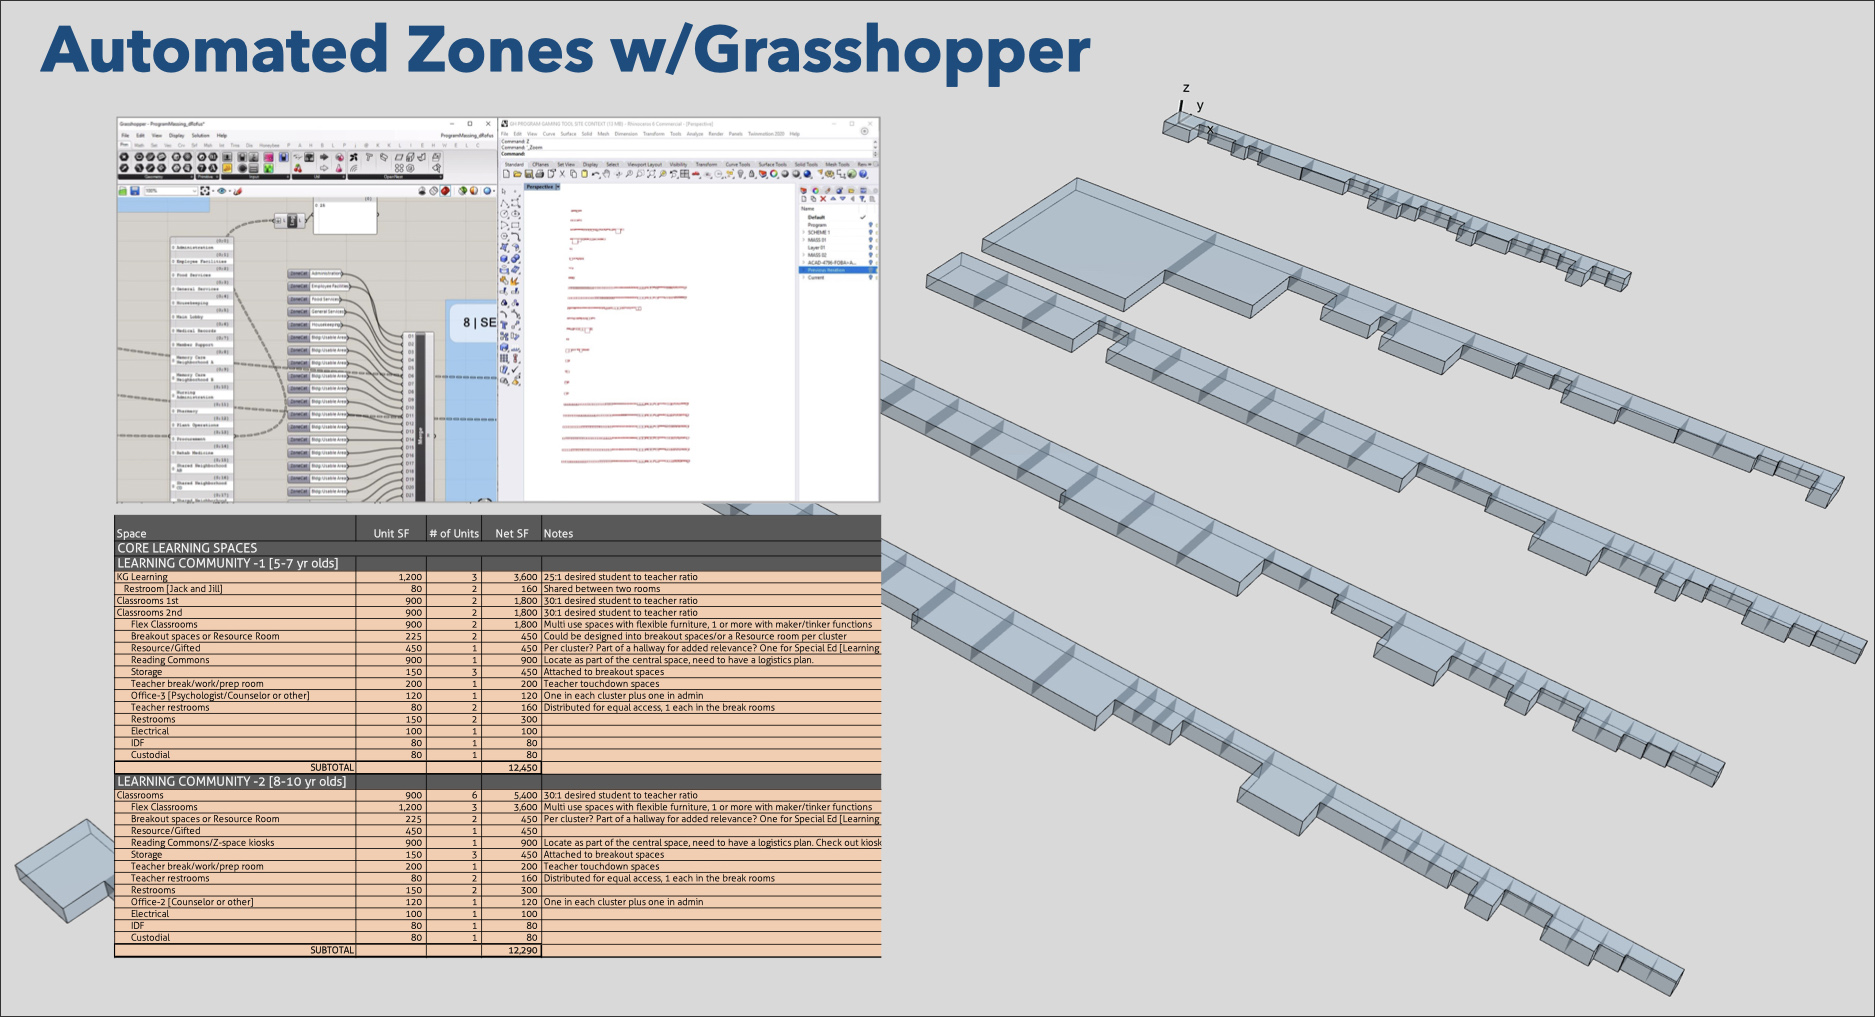Viewport: 1875px width, 1017px height.
Task: Open Grasshopper File menu
Action: (x=125, y=135)
